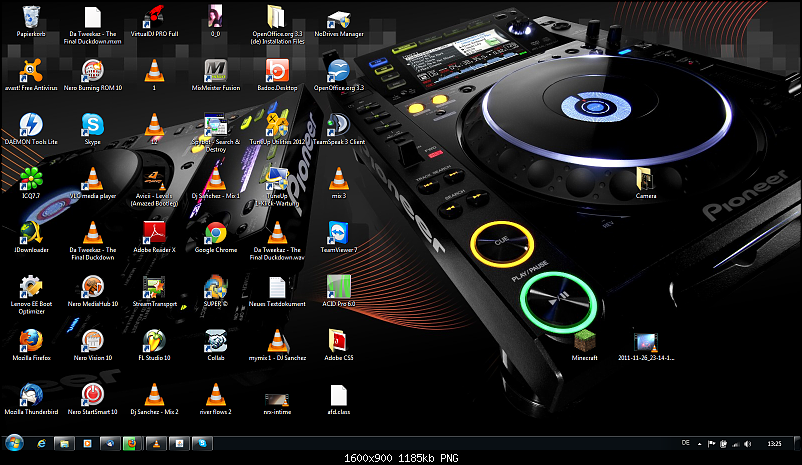Open the Adobe Reader X shortcut
Image resolution: width=802 pixels, height=465 pixels.
(x=153, y=233)
